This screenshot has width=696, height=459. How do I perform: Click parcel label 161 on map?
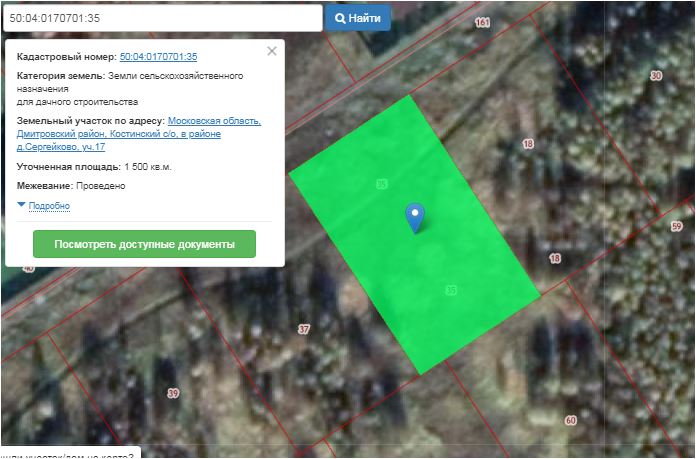pyautogui.click(x=484, y=22)
